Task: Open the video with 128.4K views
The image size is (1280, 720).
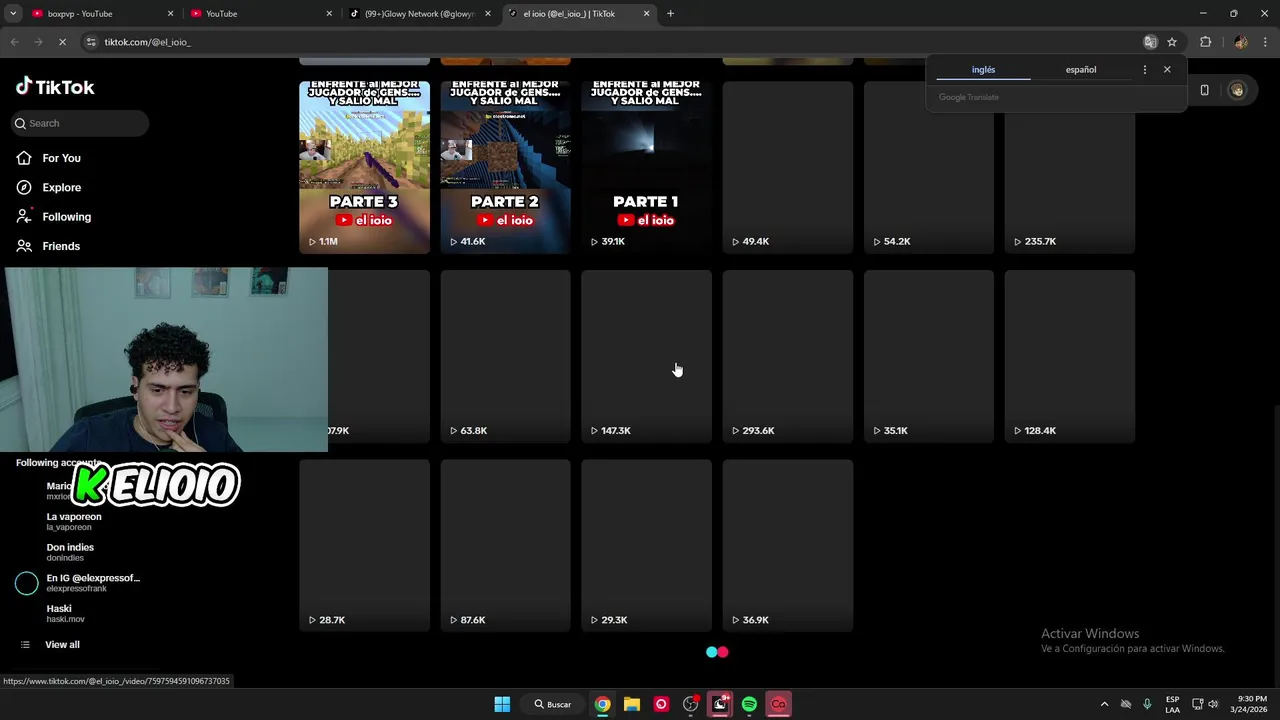Action: tap(1069, 356)
